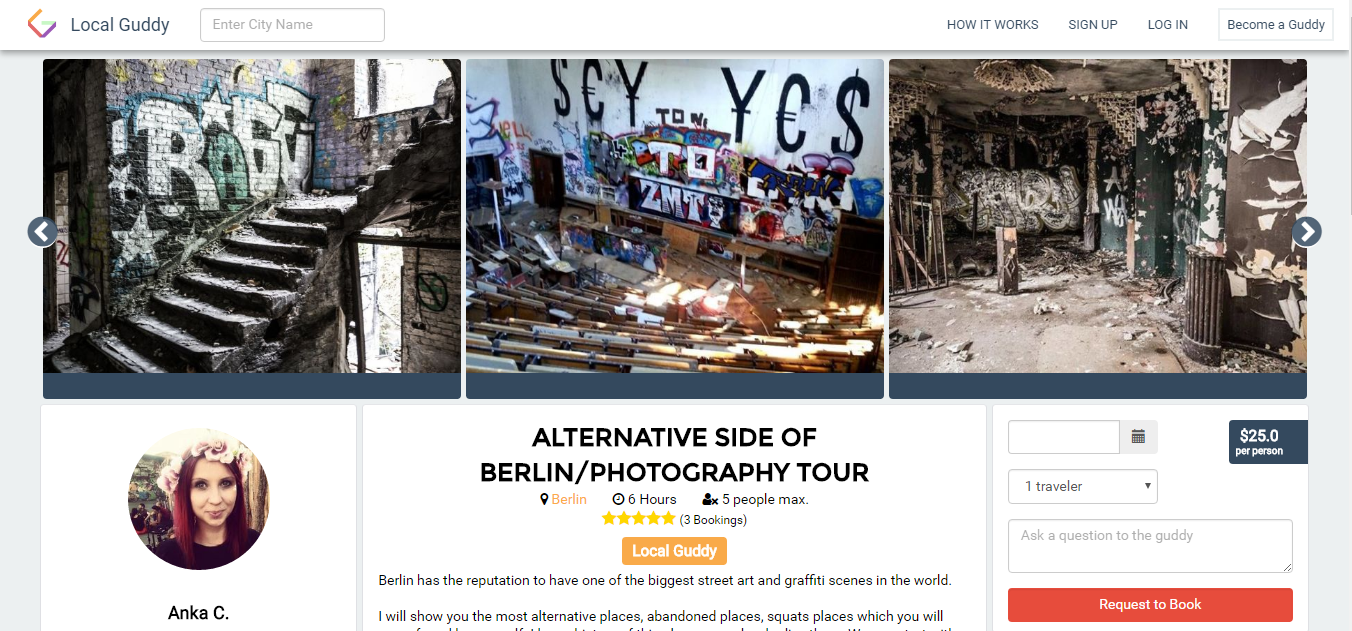Click the Become a Guddy button
The image size is (1352, 631).
pos(1276,24)
